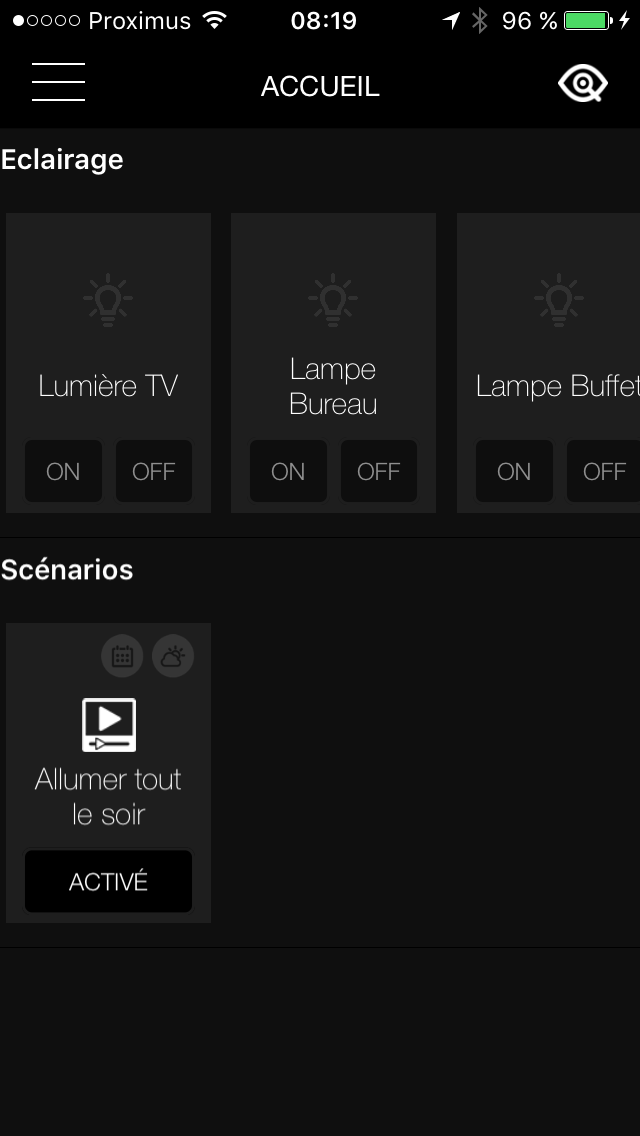The height and width of the screenshot is (1136, 640).
Task: Tap the scenario play screen icon
Action: 108,725
